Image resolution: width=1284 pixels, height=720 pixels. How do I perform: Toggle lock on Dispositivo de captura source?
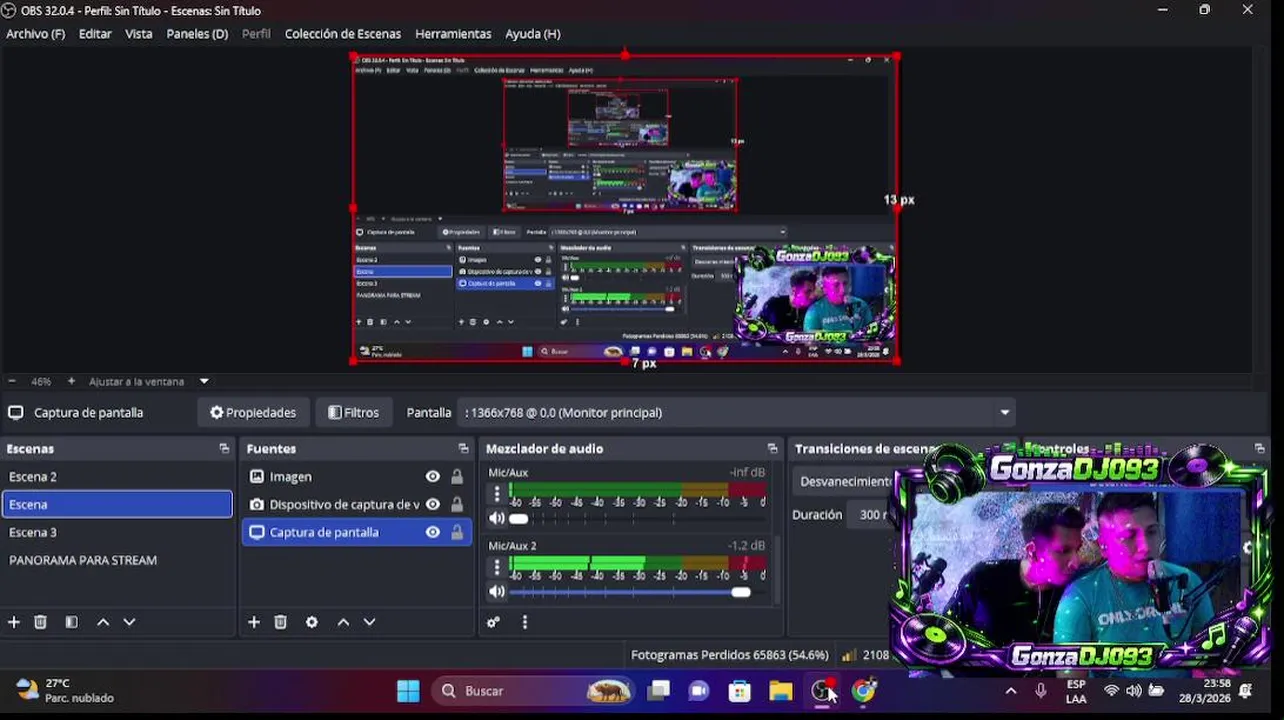pos(457,505)
